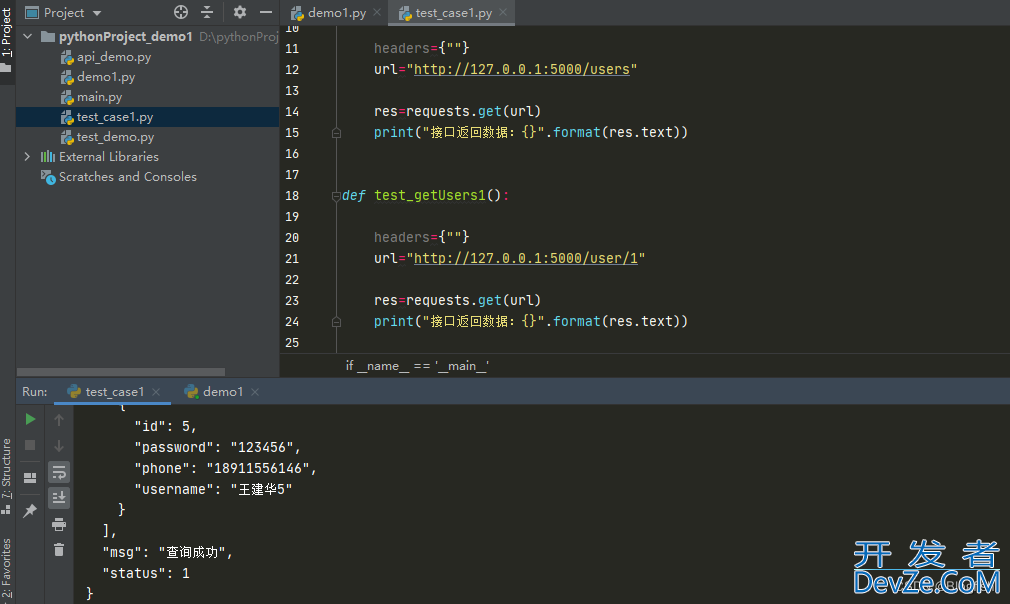The width and height of the screenshot is (1010, 604).
Task: Click the "password": "123456" console line
Action: click(x=218, y=447)
